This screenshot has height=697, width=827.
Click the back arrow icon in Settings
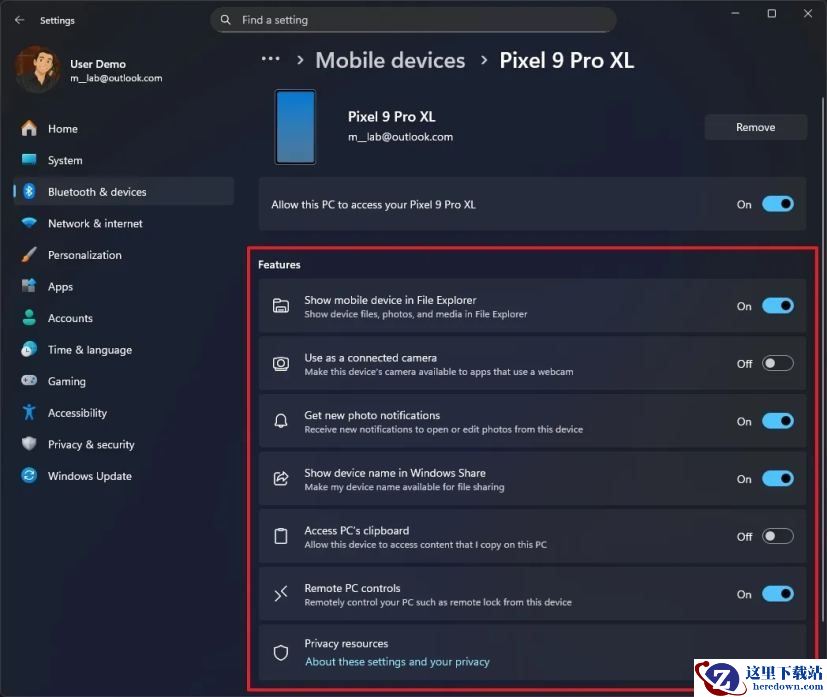click(20, 20)
